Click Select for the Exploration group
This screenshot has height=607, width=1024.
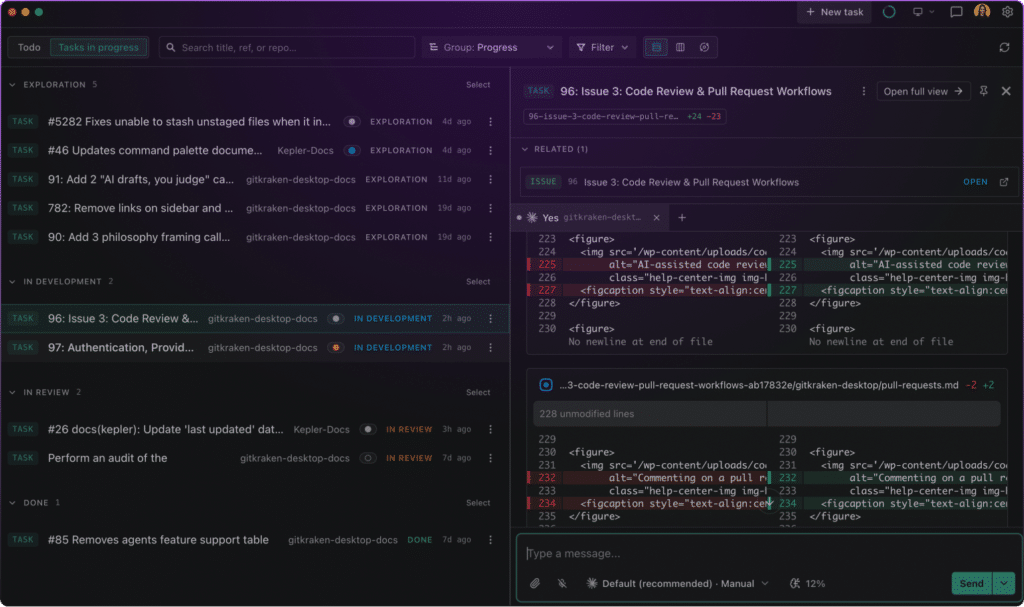click(478, 85)
